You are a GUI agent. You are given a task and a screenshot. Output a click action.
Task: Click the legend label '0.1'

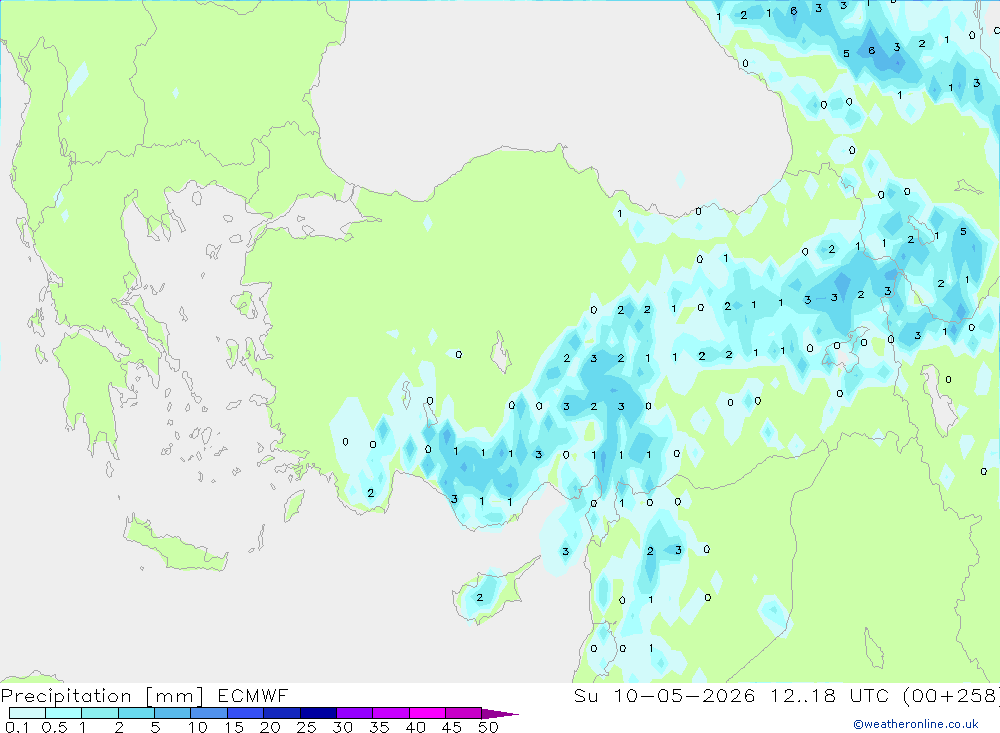pos(17,727)
